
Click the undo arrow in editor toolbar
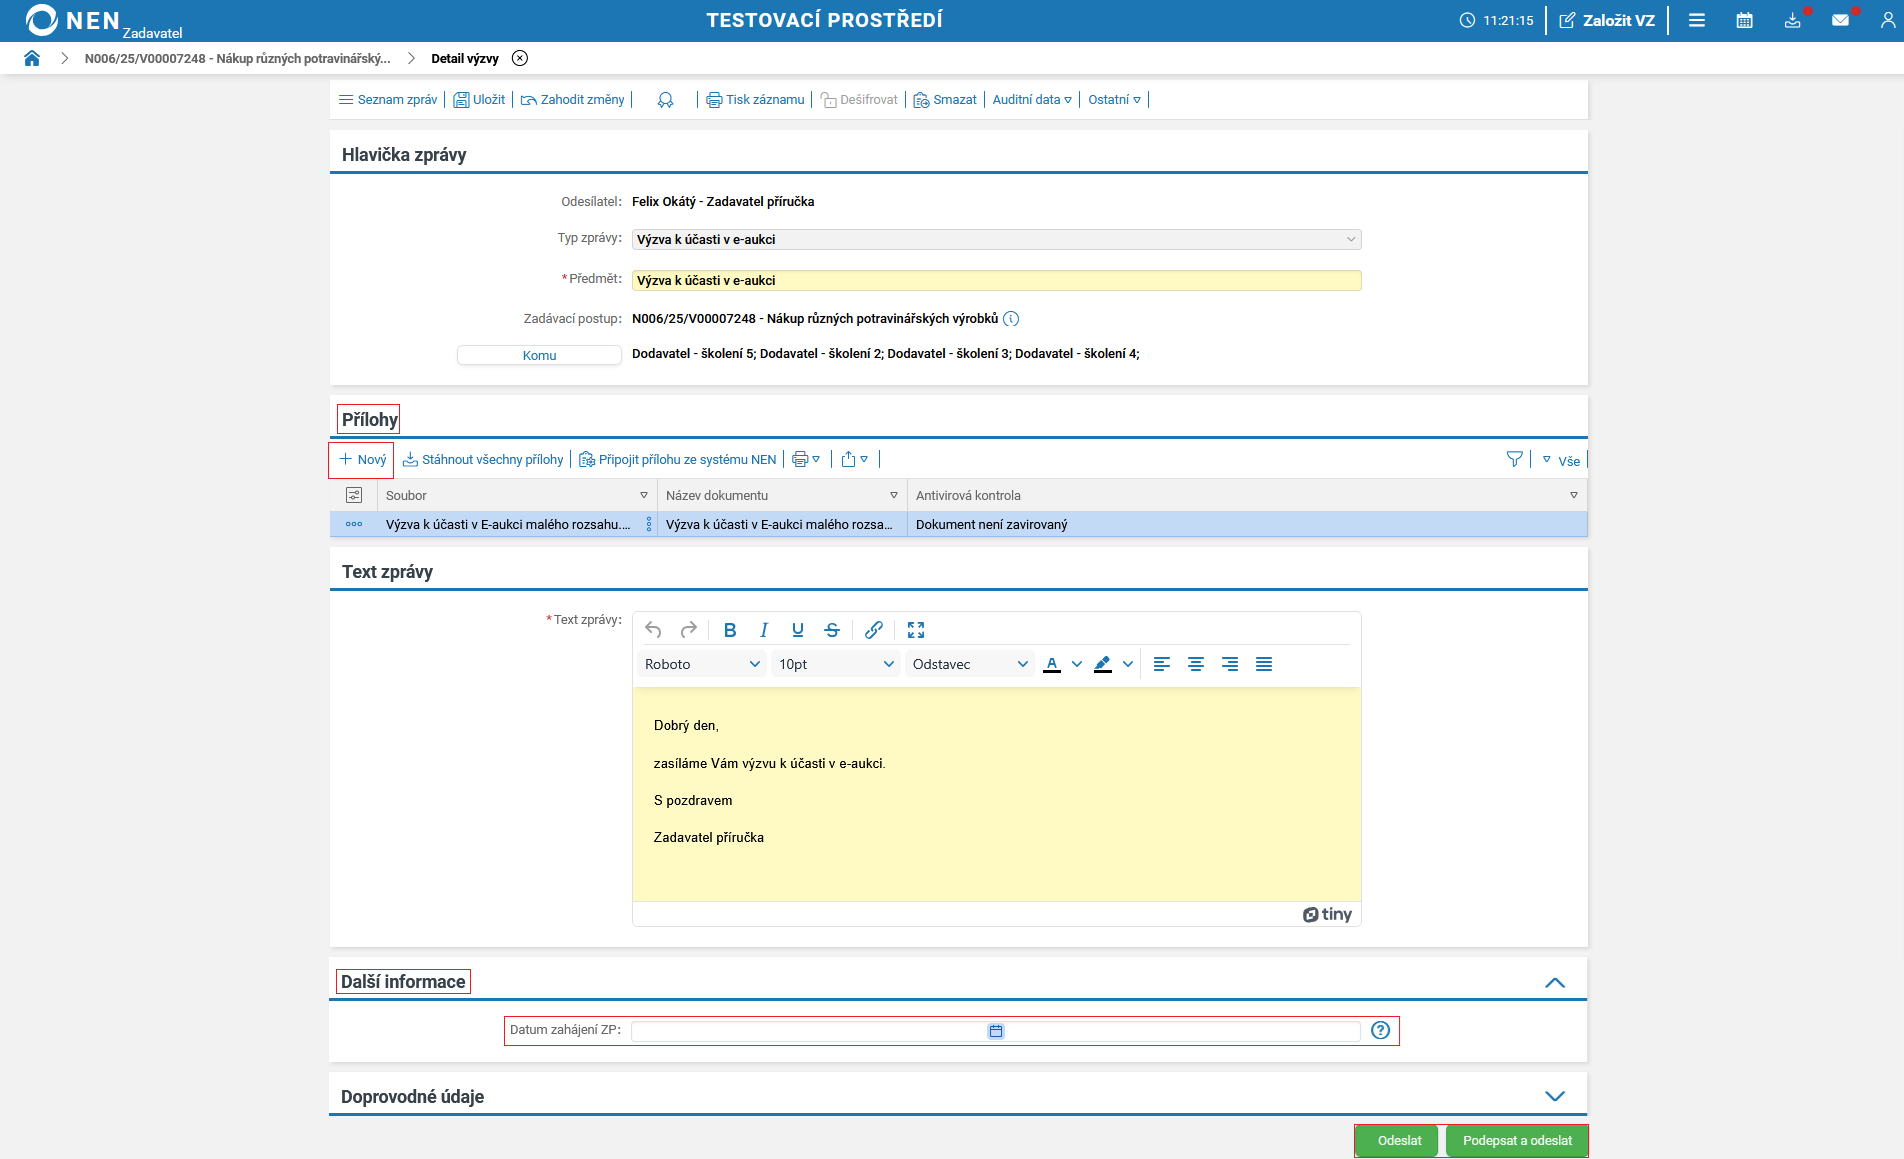tap(653, 630)
